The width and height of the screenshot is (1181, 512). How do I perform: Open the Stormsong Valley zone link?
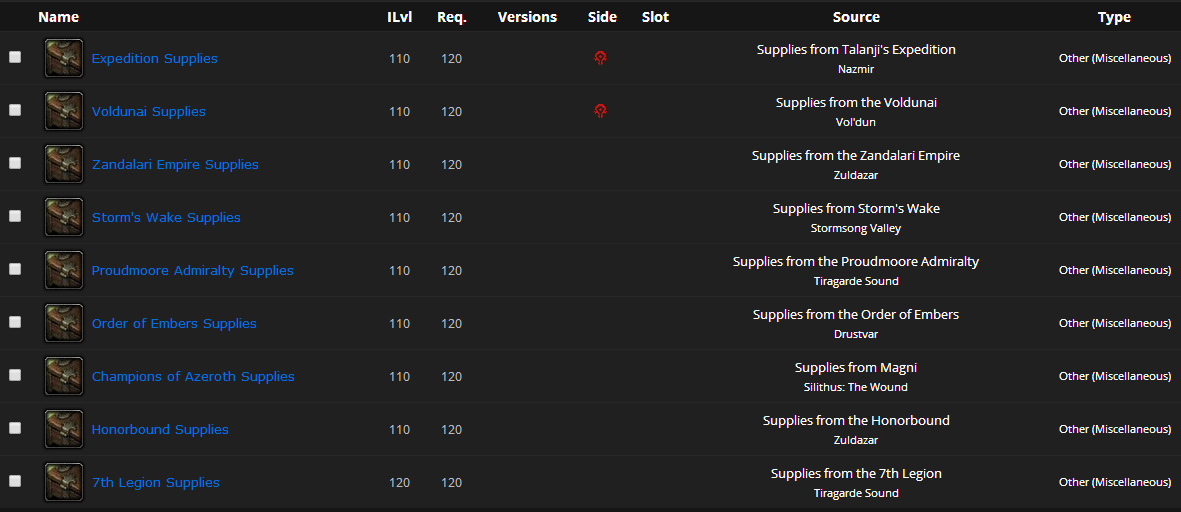pos(856,228)
